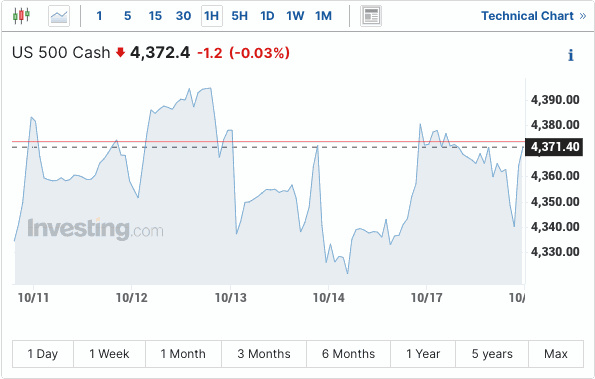
Task: Click the red down arrow indicator
Action: [x=120, y=52]
